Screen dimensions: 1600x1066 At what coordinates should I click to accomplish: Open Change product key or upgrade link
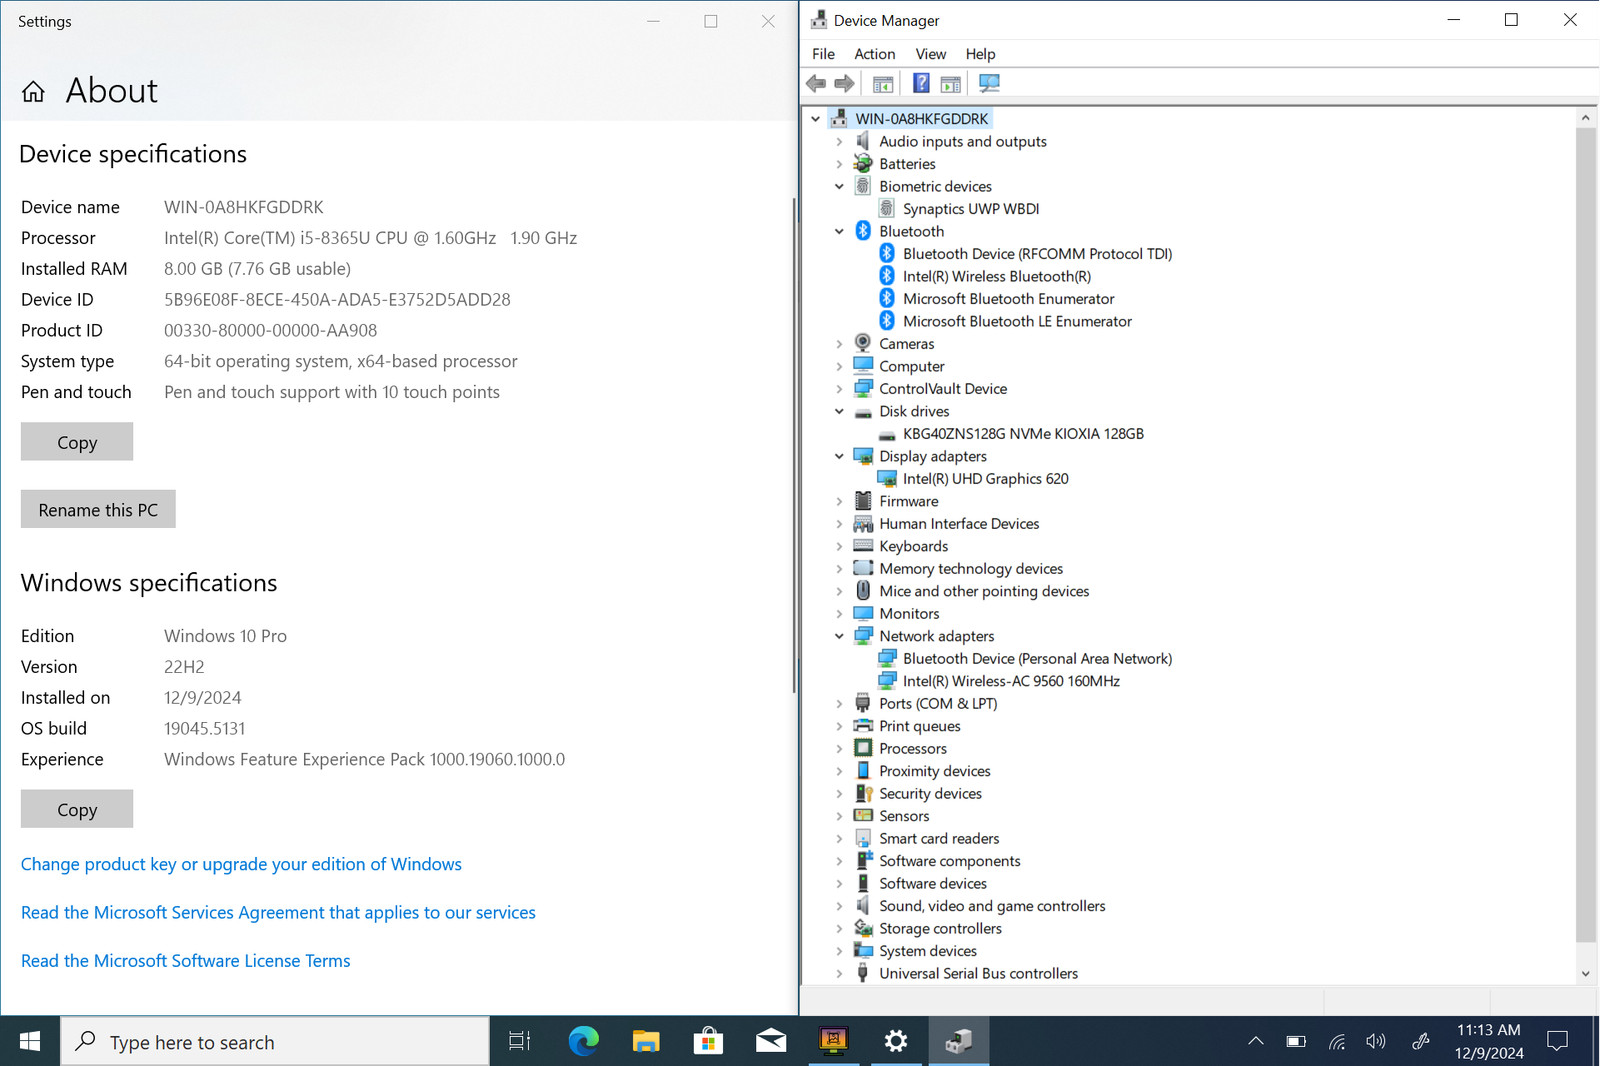[241, 864]
